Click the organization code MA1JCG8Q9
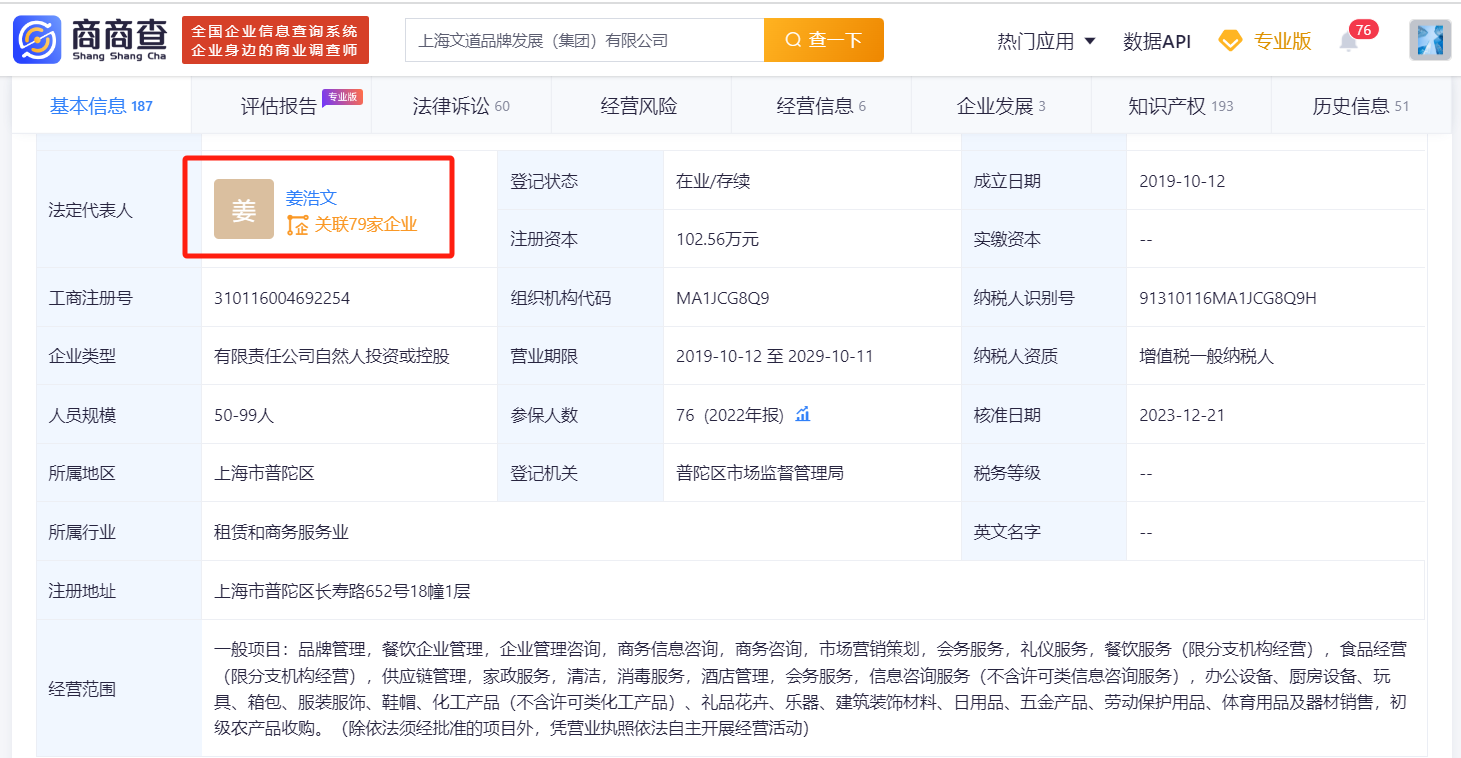The width and height of the screenshot is (1461, 758). pos(723,298)
